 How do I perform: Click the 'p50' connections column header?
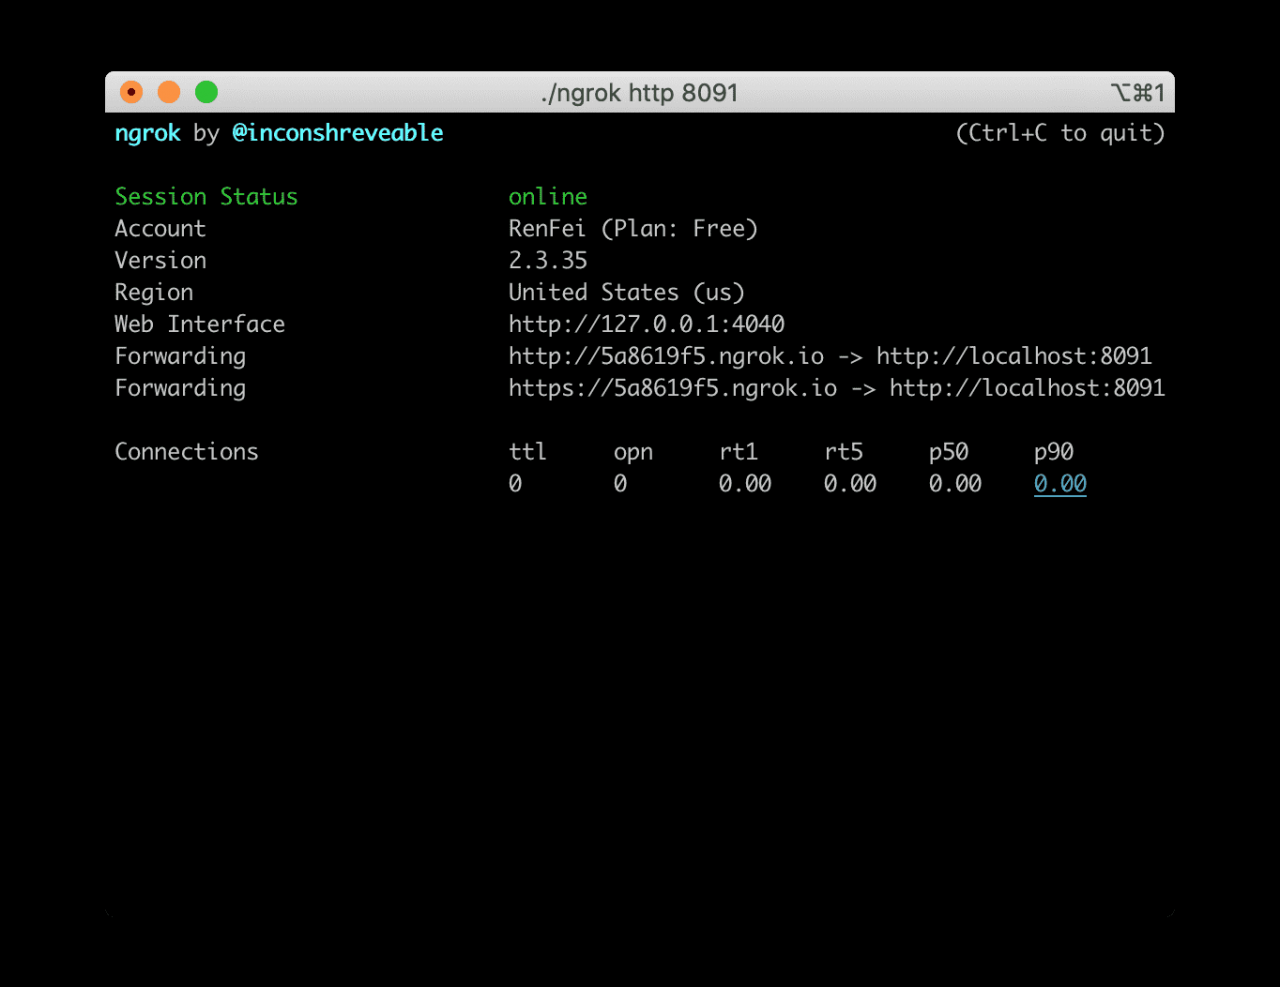tap(948, 452)
